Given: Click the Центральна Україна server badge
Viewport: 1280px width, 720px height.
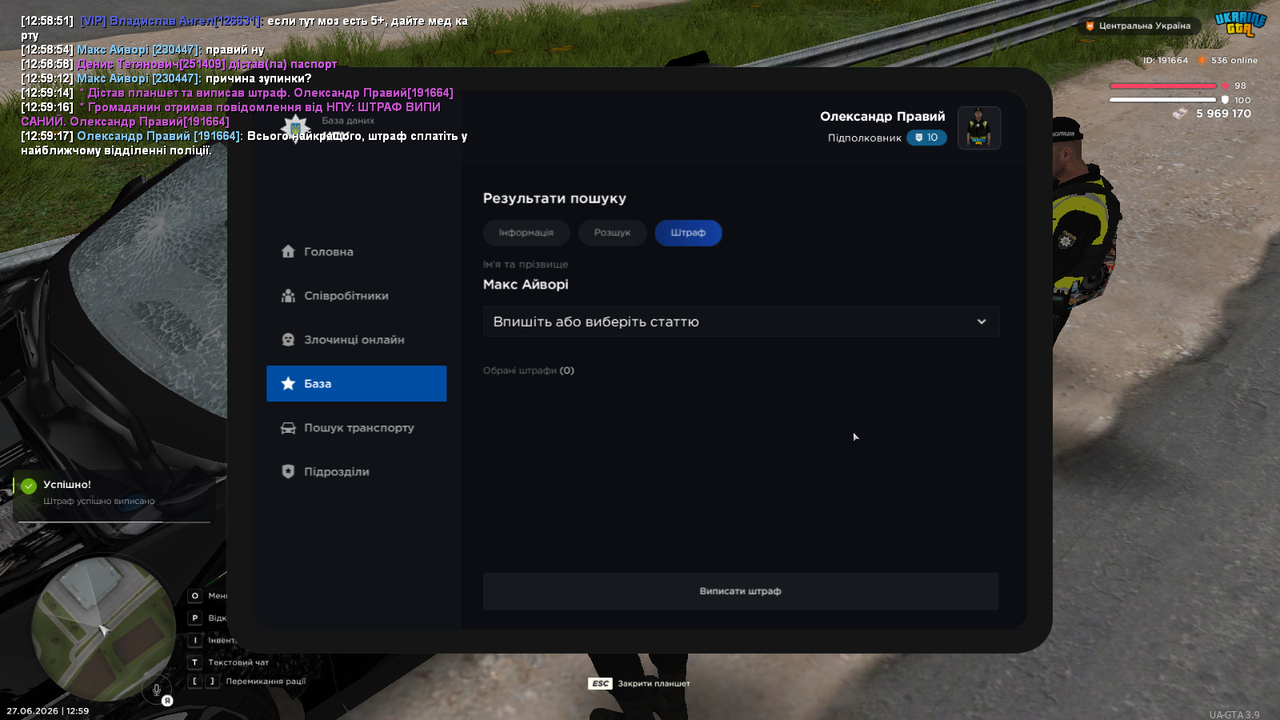Looking at the screenshot, I should tap(1138, 26).
